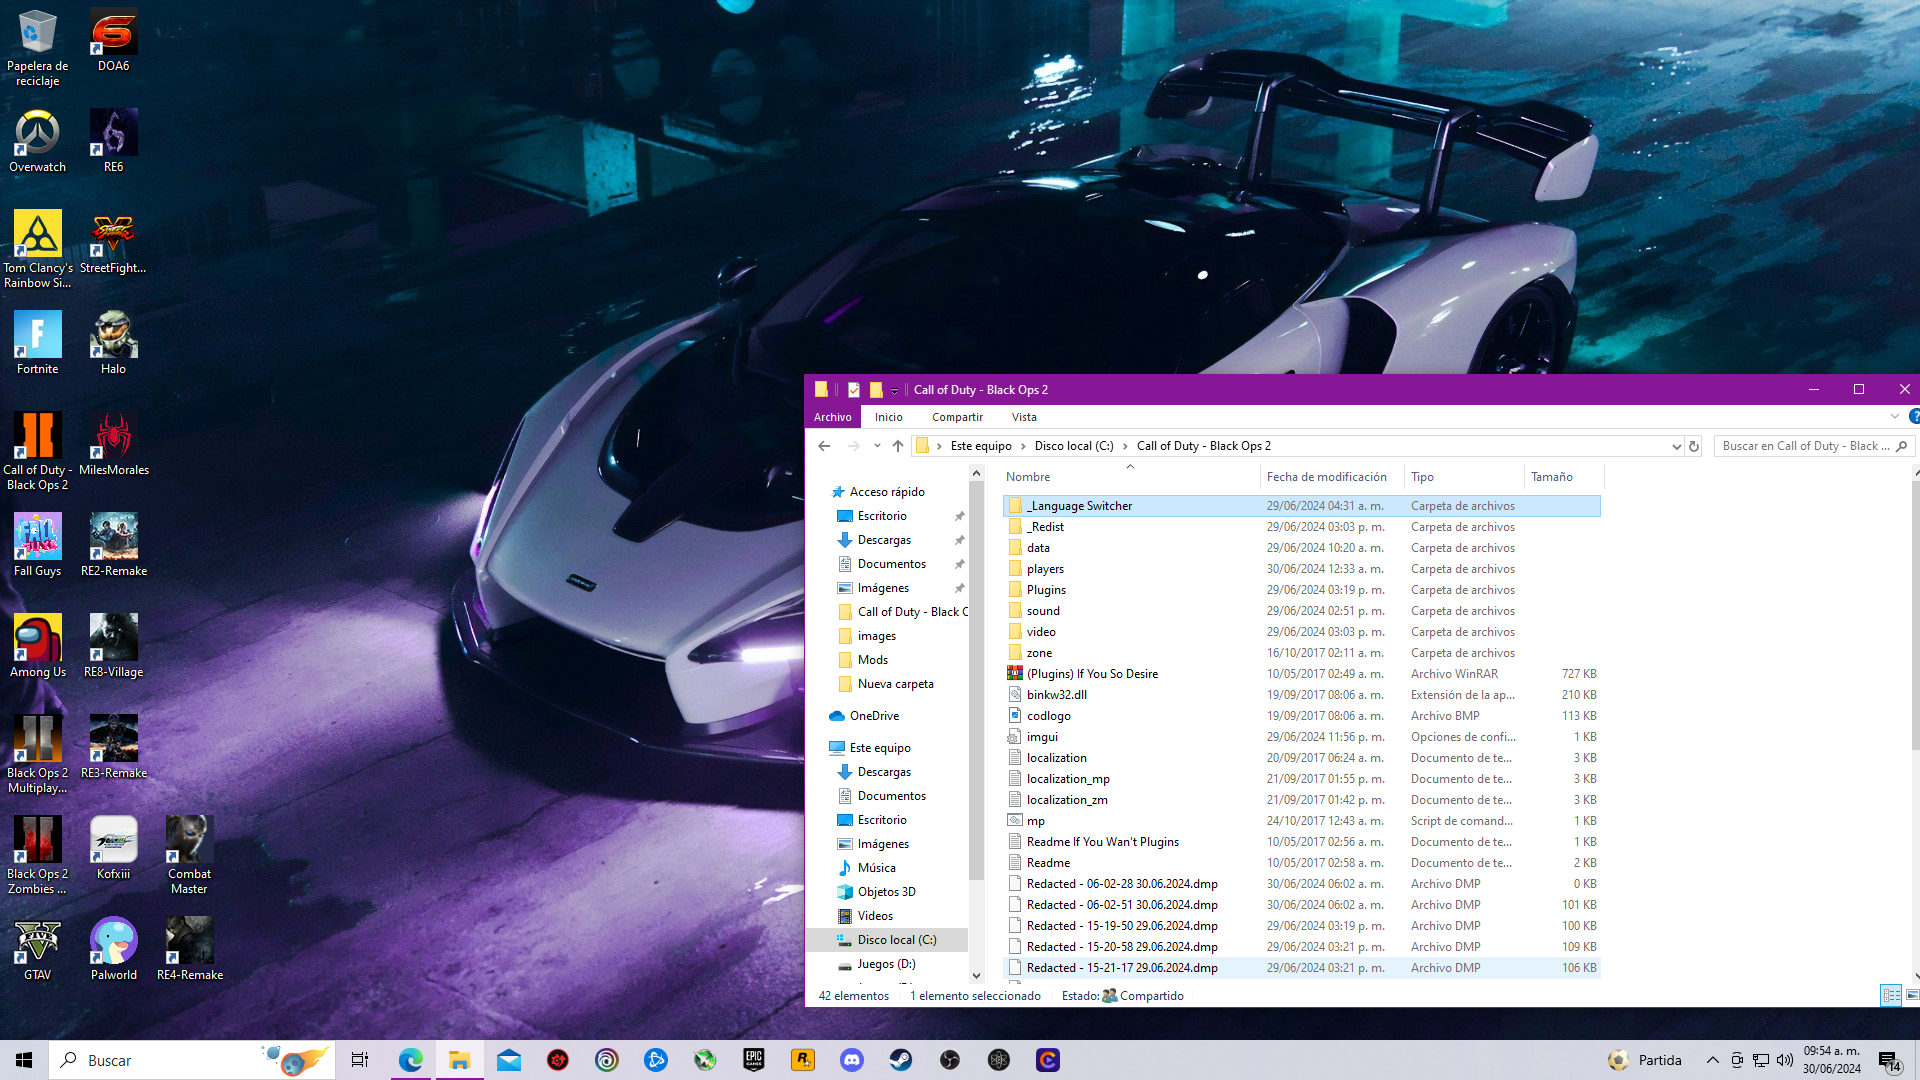Screen dimensions: 1920x1080
Task: Refresh the folder view
Action: (x=1694, y=447)
